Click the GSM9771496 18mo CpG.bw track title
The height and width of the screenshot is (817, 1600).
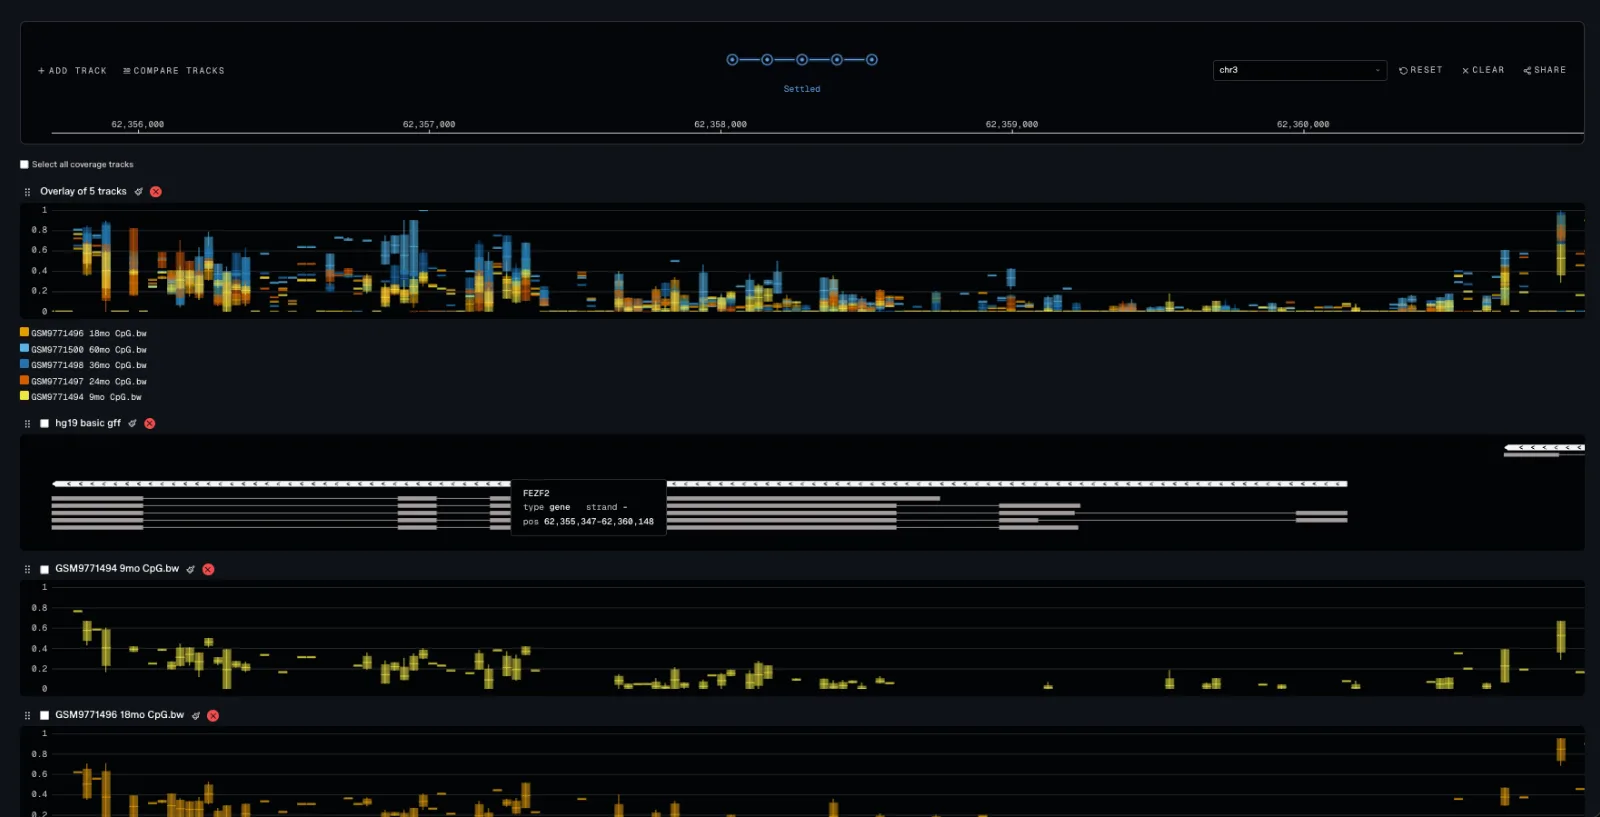[120, 716]
